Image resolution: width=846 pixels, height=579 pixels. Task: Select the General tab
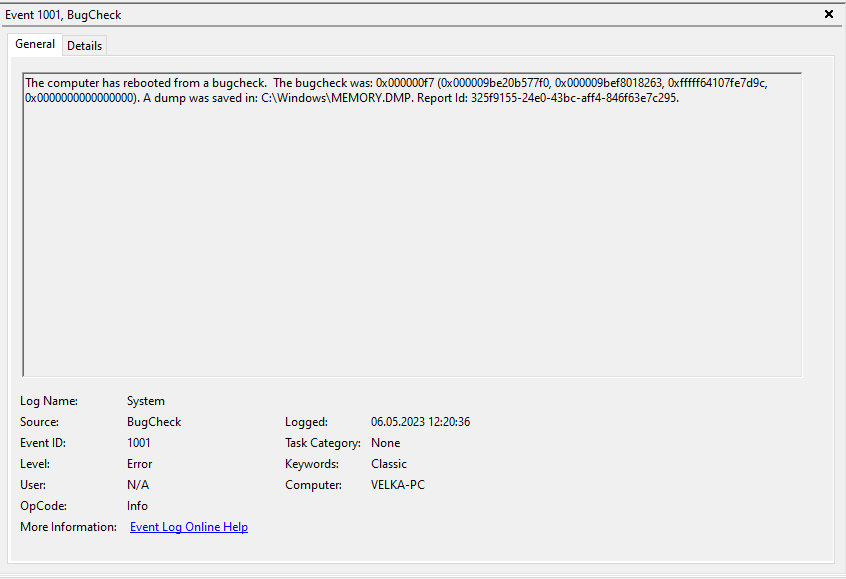[x=35, y=44]
